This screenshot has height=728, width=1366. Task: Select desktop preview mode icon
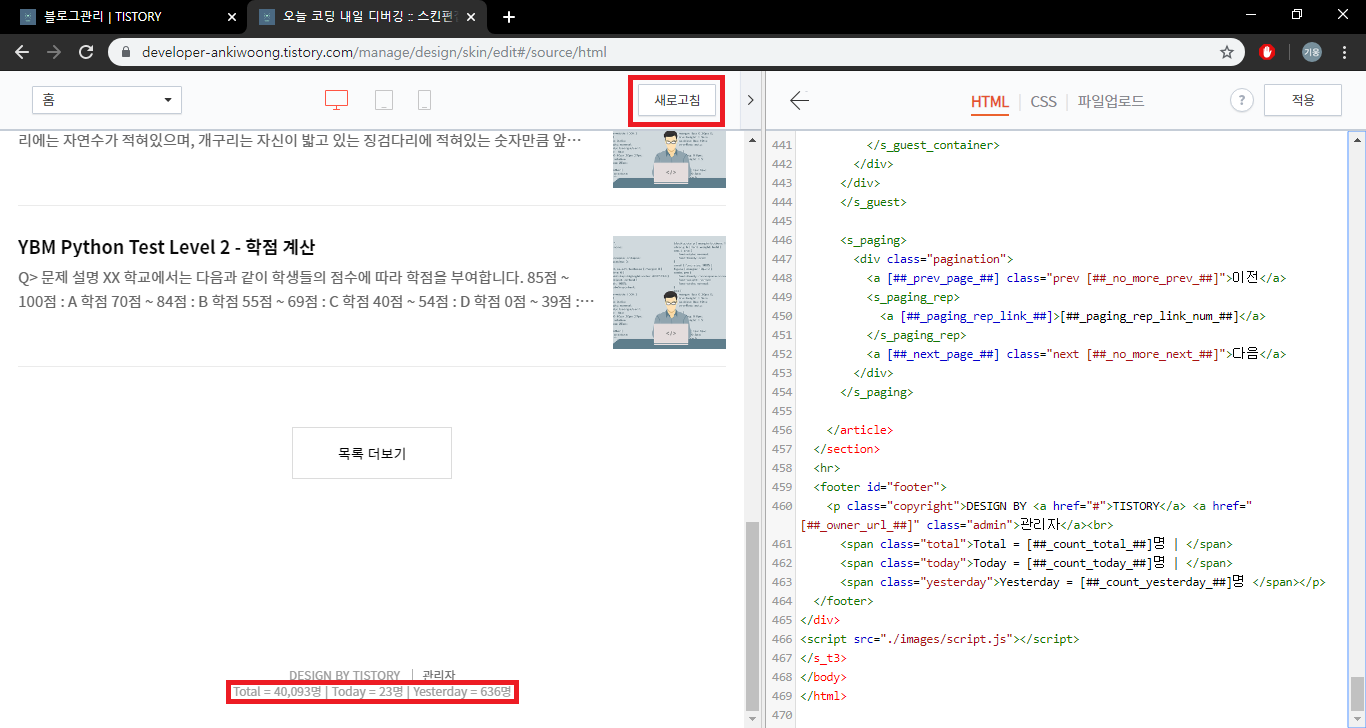coord(336,100)
